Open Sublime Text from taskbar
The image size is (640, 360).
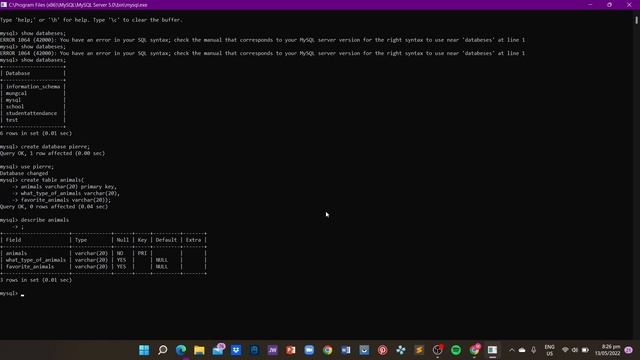(419, 350)
